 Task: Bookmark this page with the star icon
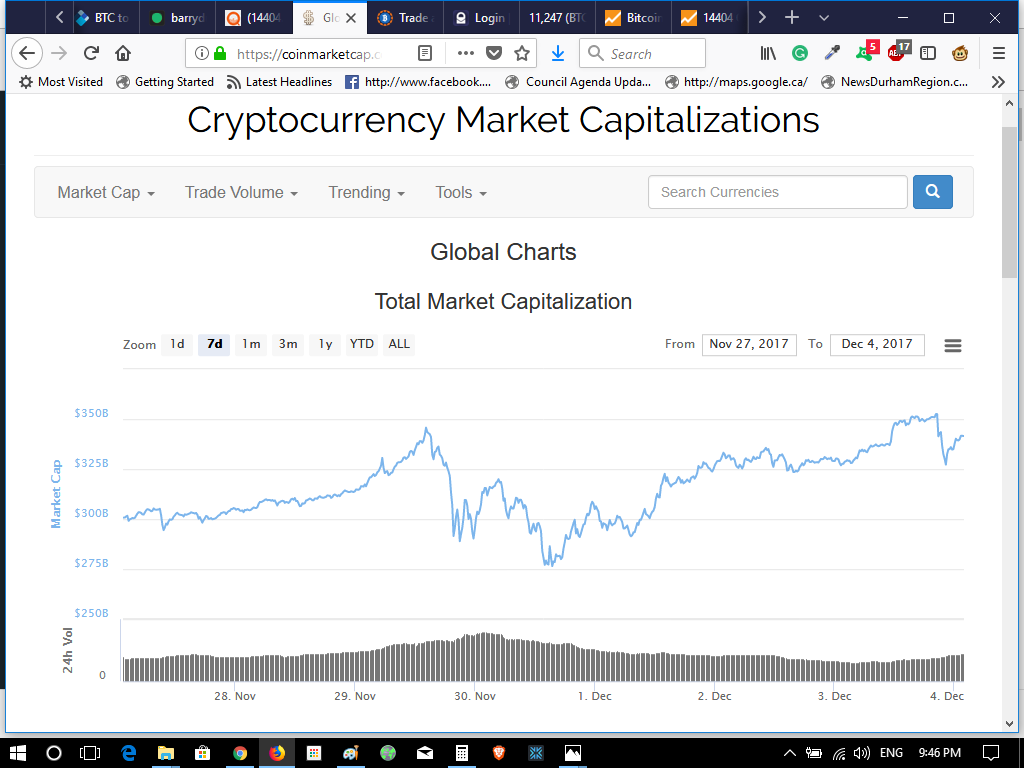pyautogui.click(x=521, y=54)
